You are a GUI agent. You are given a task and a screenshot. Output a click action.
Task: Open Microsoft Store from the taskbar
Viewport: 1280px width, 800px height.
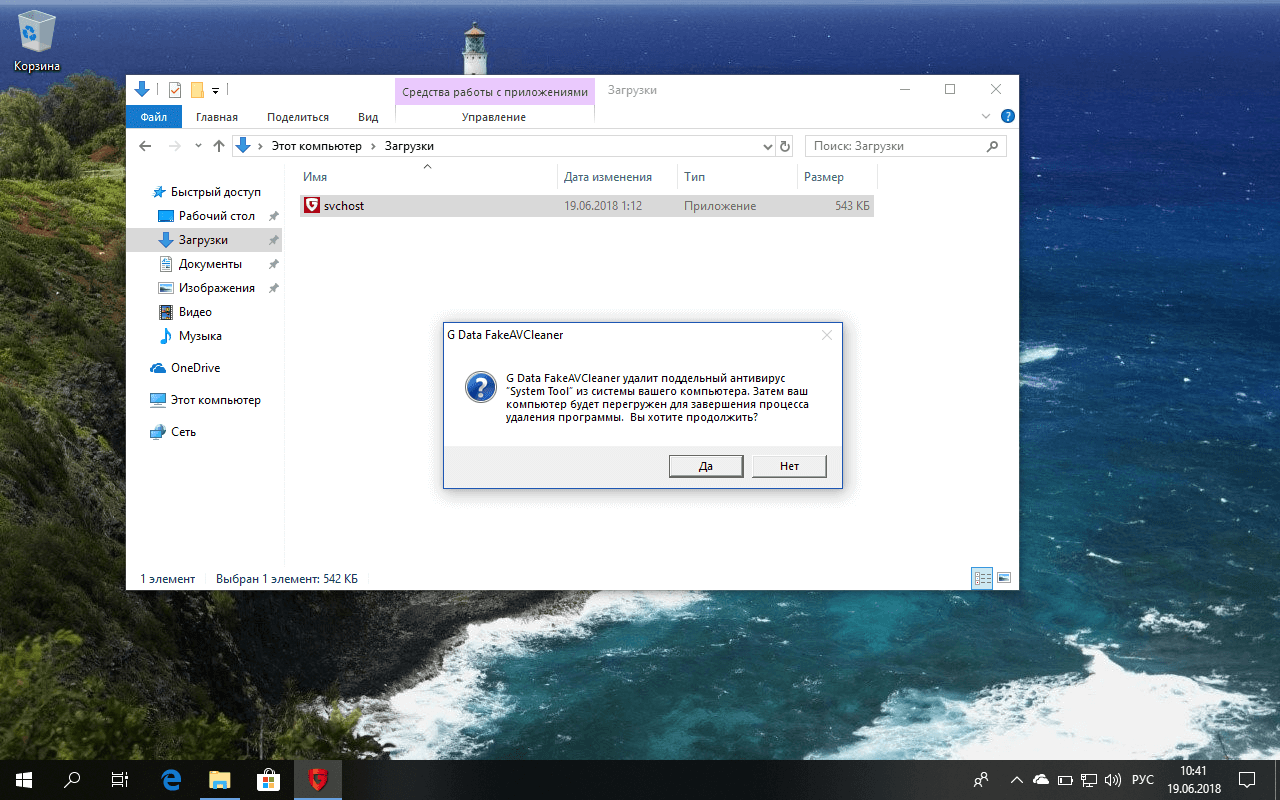click(268, 780)
